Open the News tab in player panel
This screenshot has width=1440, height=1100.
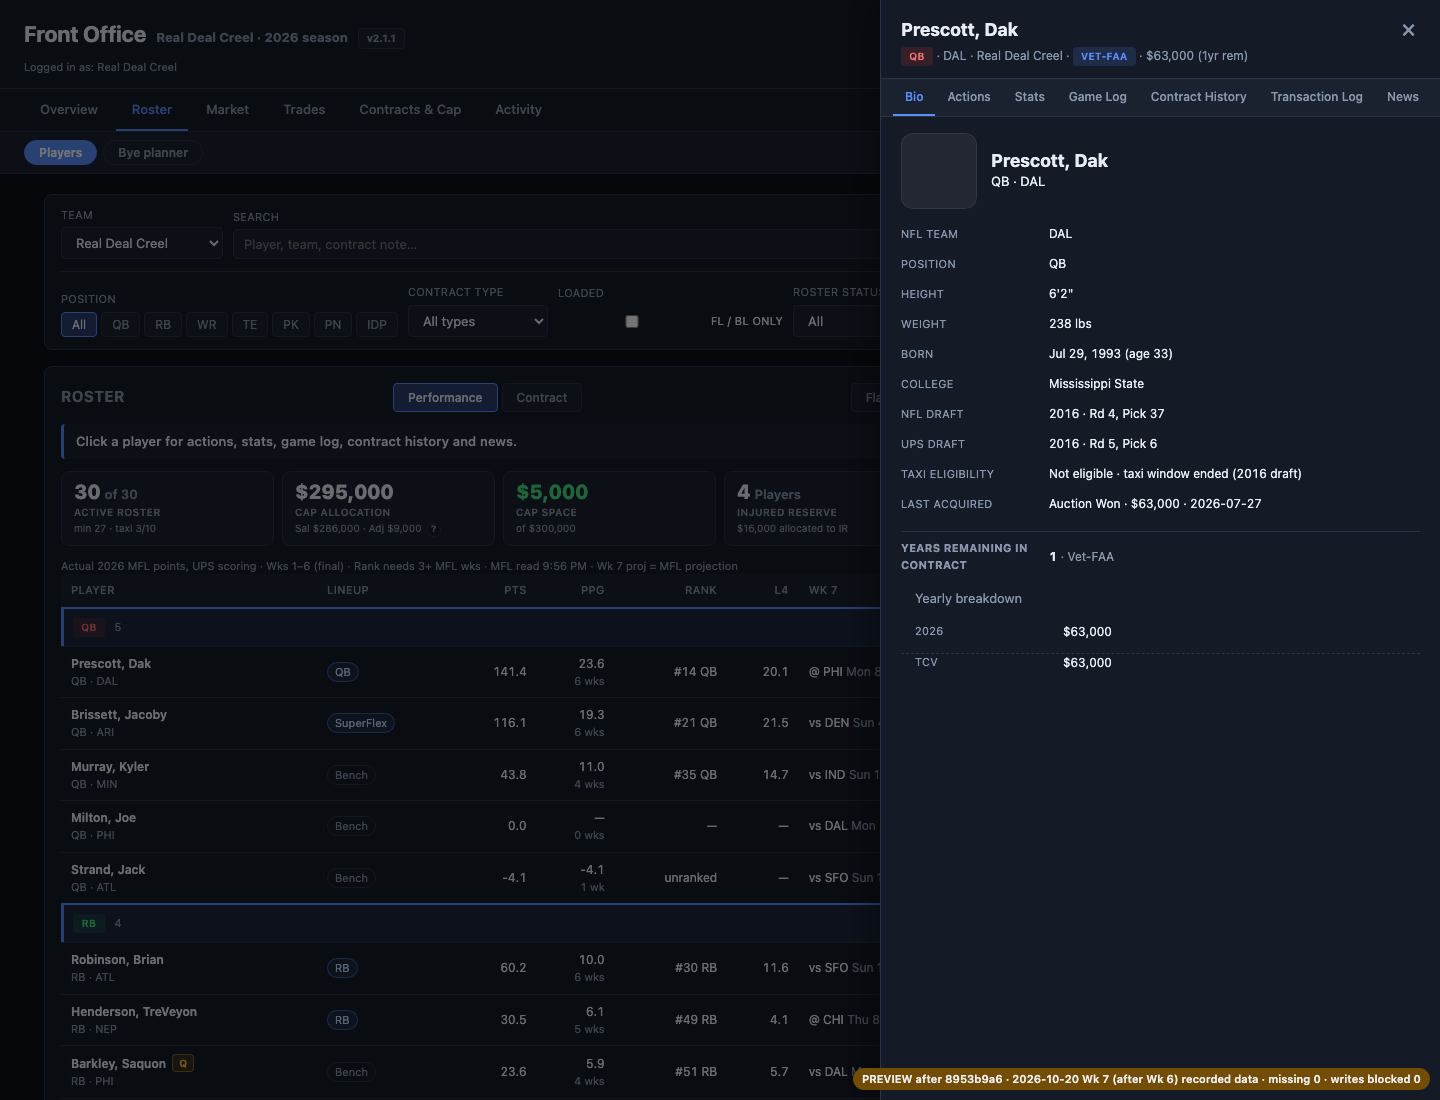pos(1402,97)
